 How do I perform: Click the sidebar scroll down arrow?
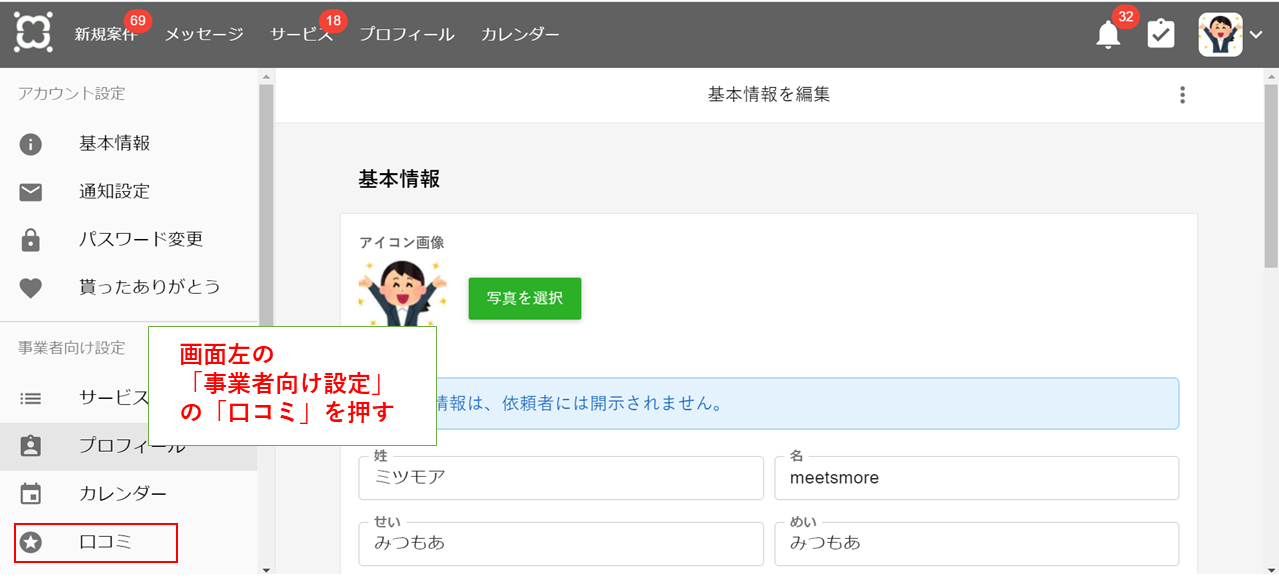[x=266, y=569]
